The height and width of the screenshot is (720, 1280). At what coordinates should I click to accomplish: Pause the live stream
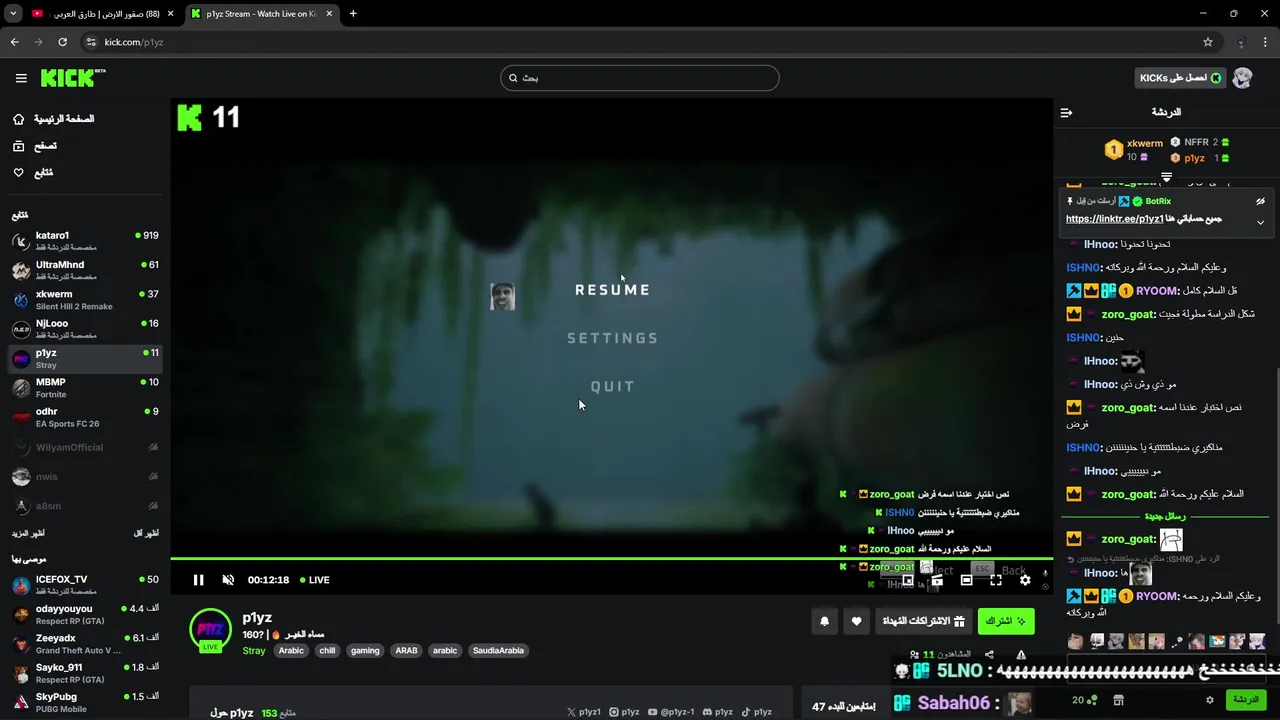198,580
